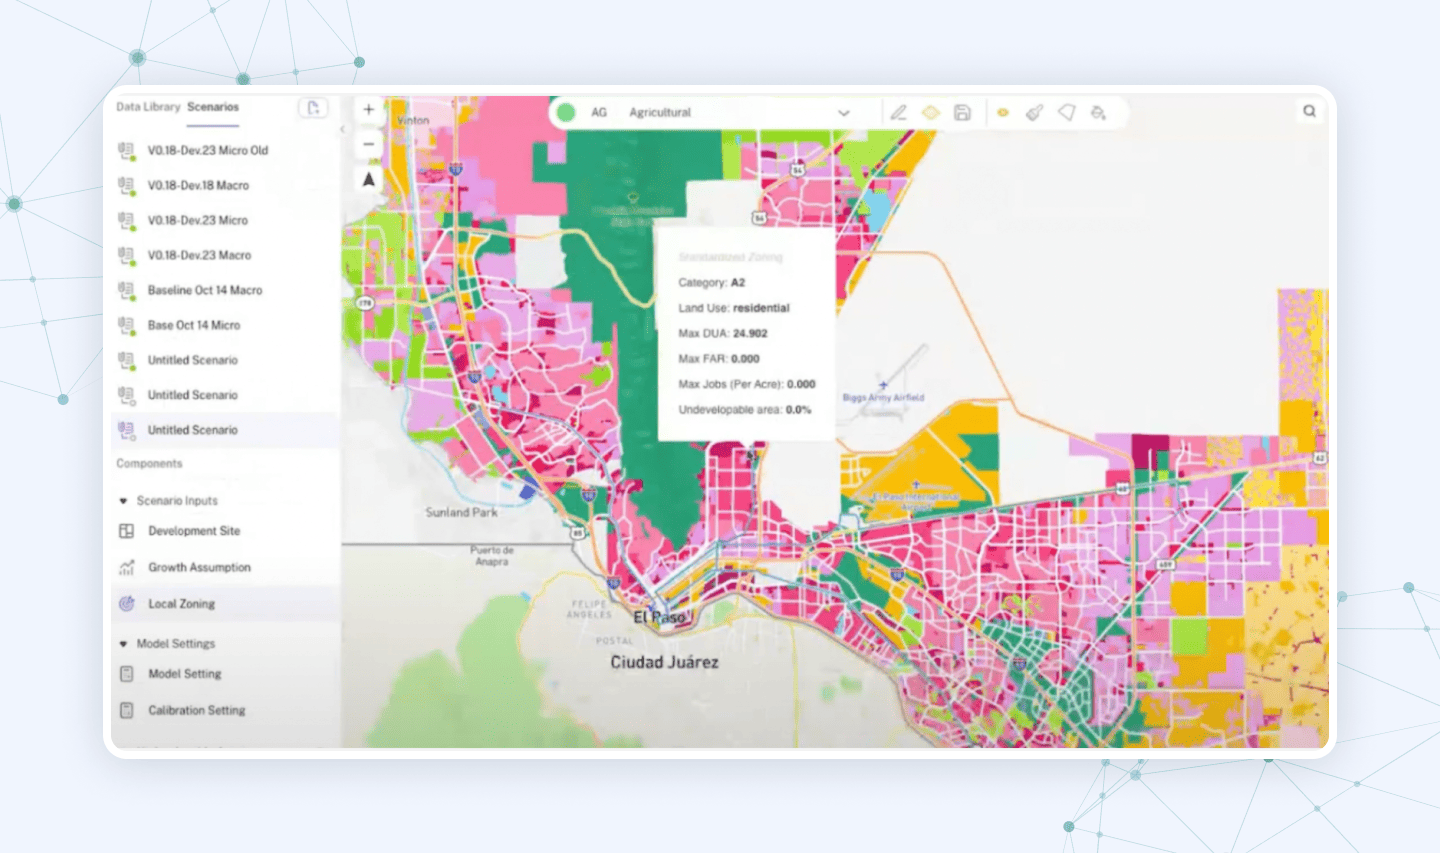
Task: Switch to the Data Library tab
Action: [148, 107]
